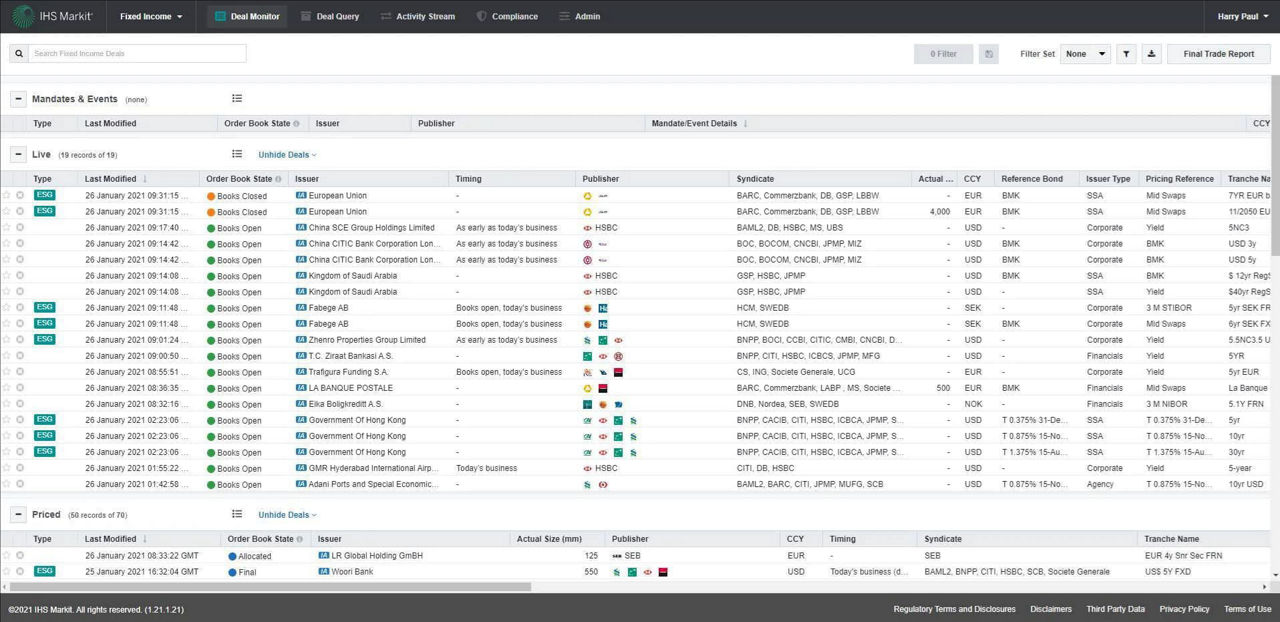Star the Adani Ports deal
1280x622 pixels.
(7, 484)
